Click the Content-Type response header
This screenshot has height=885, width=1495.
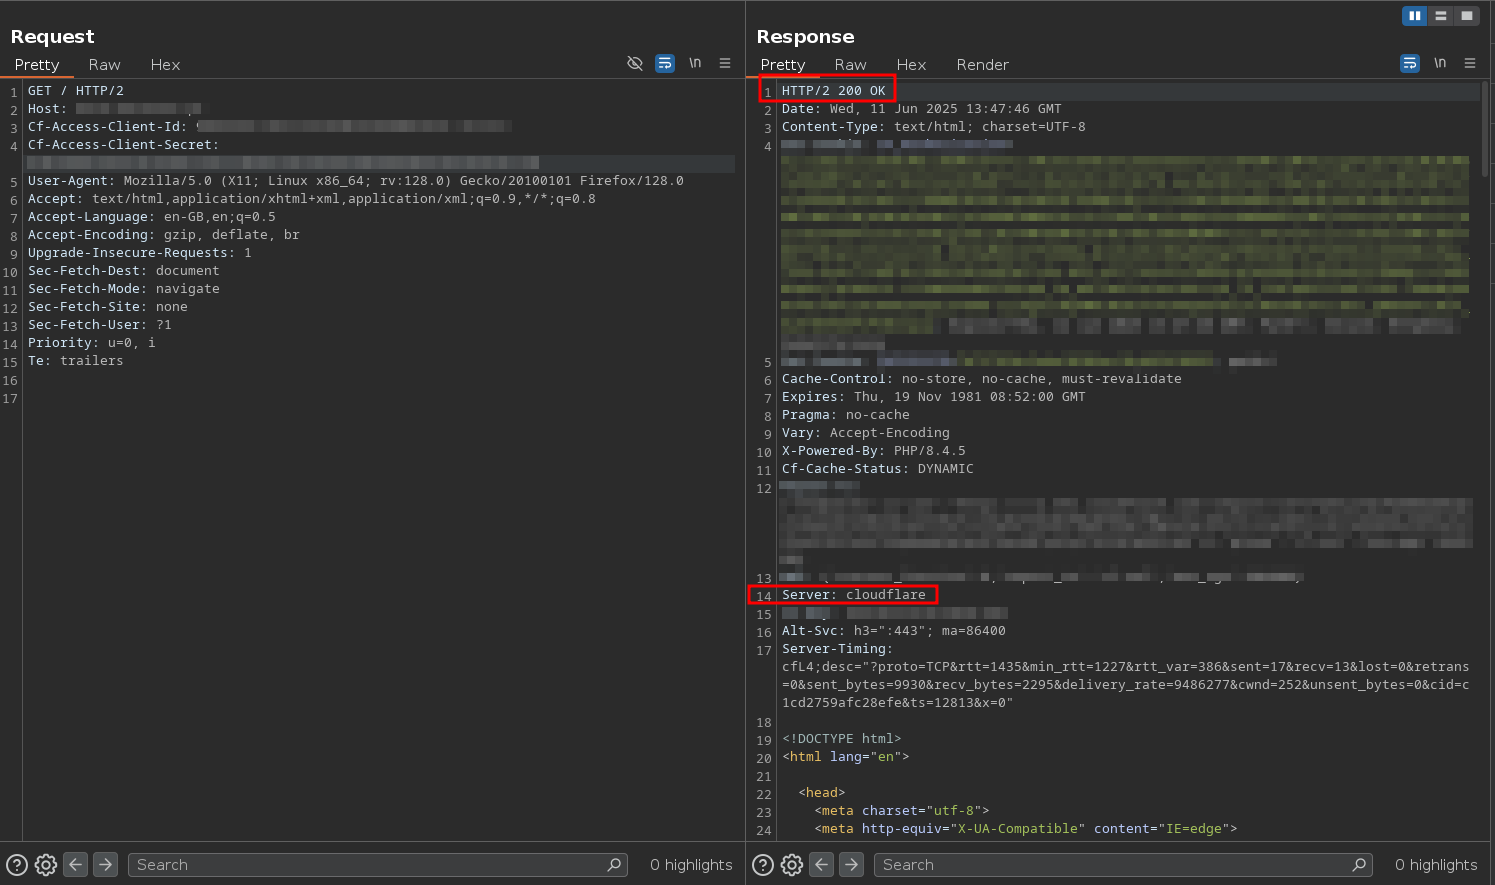coord(934,127)
